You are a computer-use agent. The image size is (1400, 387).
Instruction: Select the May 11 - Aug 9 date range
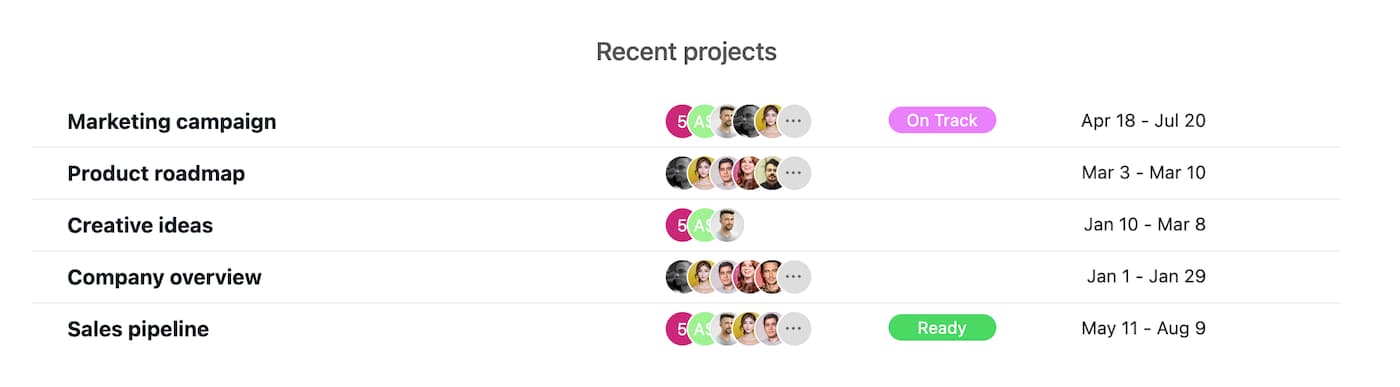1143,328
